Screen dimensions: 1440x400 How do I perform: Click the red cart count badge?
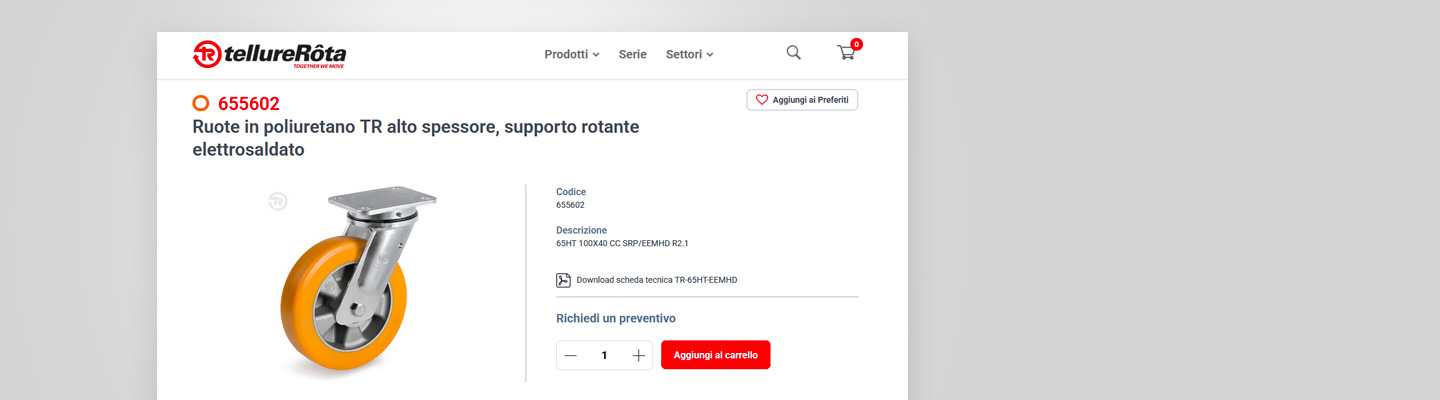[857, 44]
